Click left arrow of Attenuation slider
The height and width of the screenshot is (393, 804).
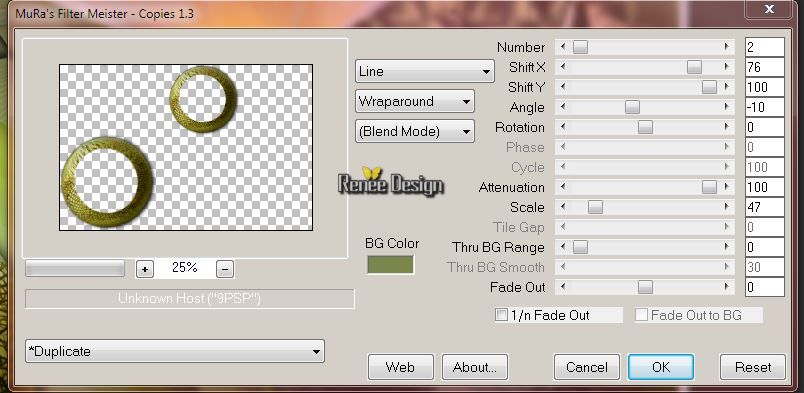coord(563,187)
